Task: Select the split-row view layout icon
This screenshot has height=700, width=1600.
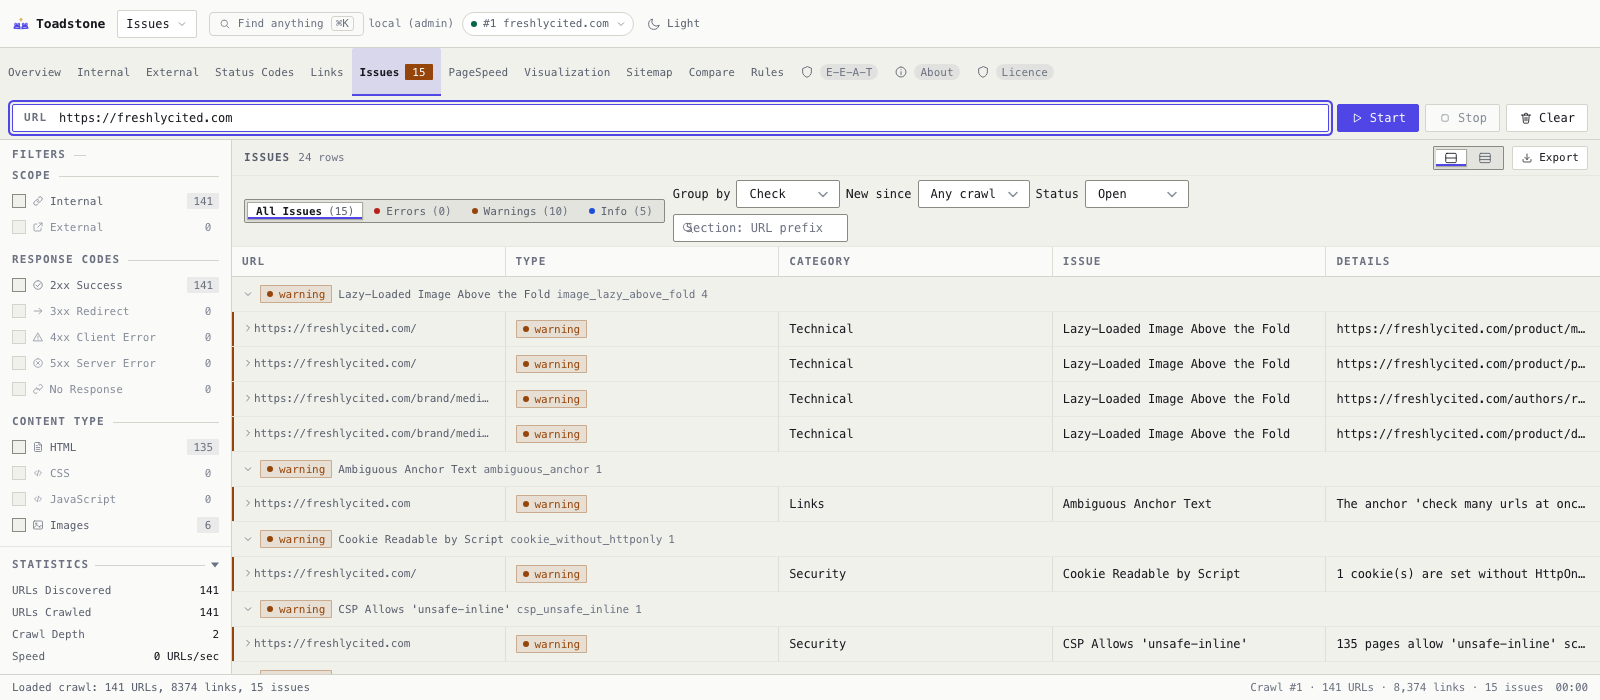Action: (x=1451, y=158)
